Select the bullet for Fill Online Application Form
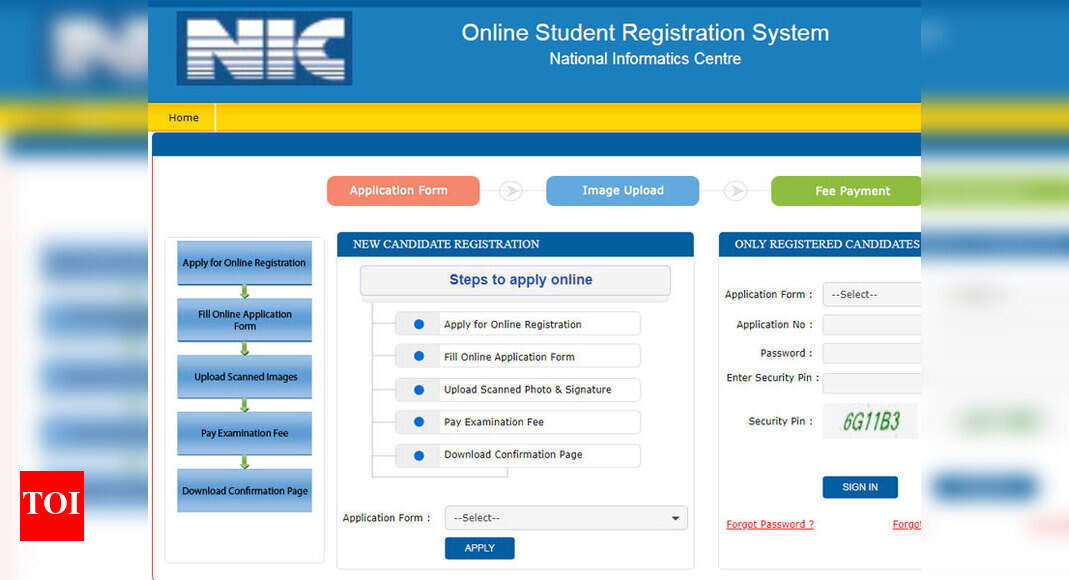This screenshot has height=580, width=1069. click(x=419, y=355)
